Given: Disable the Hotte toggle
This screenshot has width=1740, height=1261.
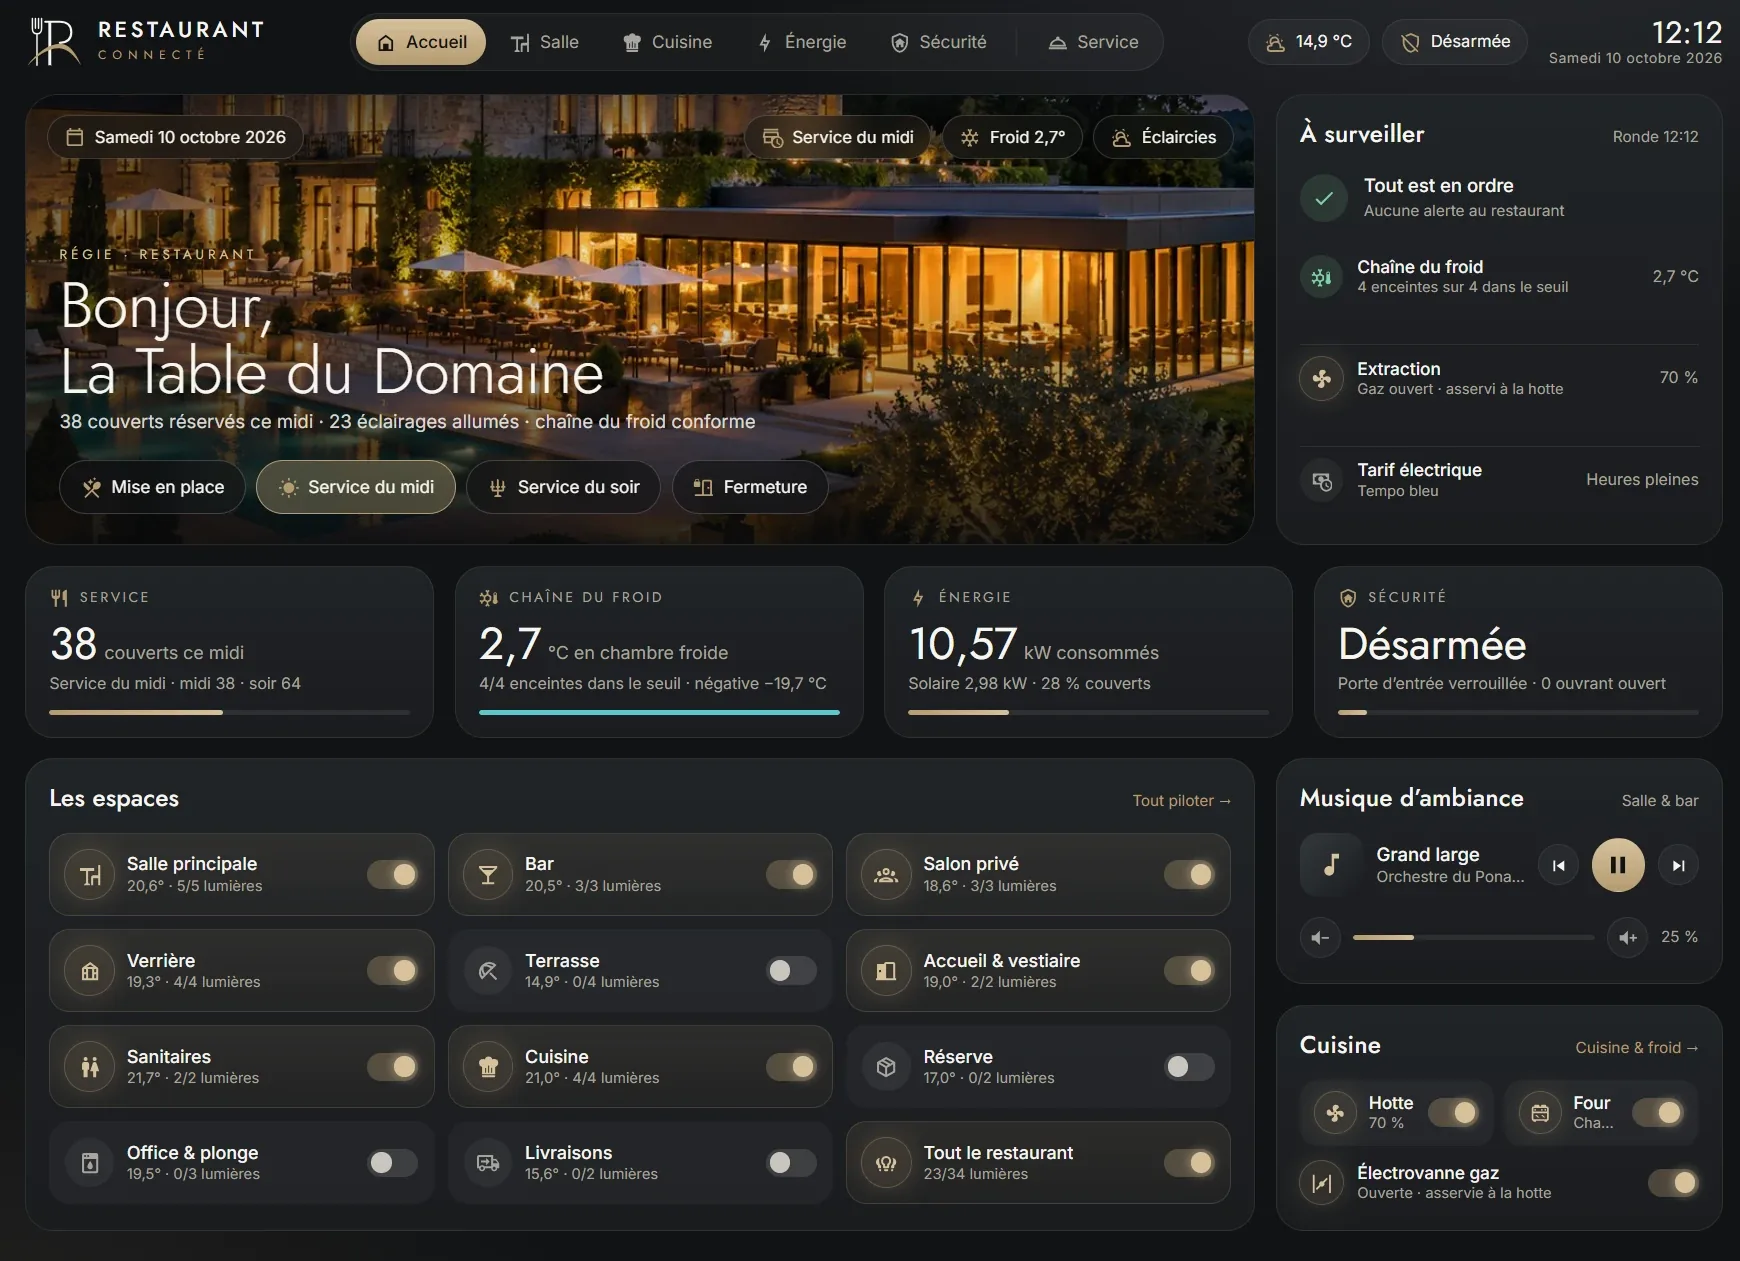Looking at the screenshot, I should (x=1453, y=1112).
